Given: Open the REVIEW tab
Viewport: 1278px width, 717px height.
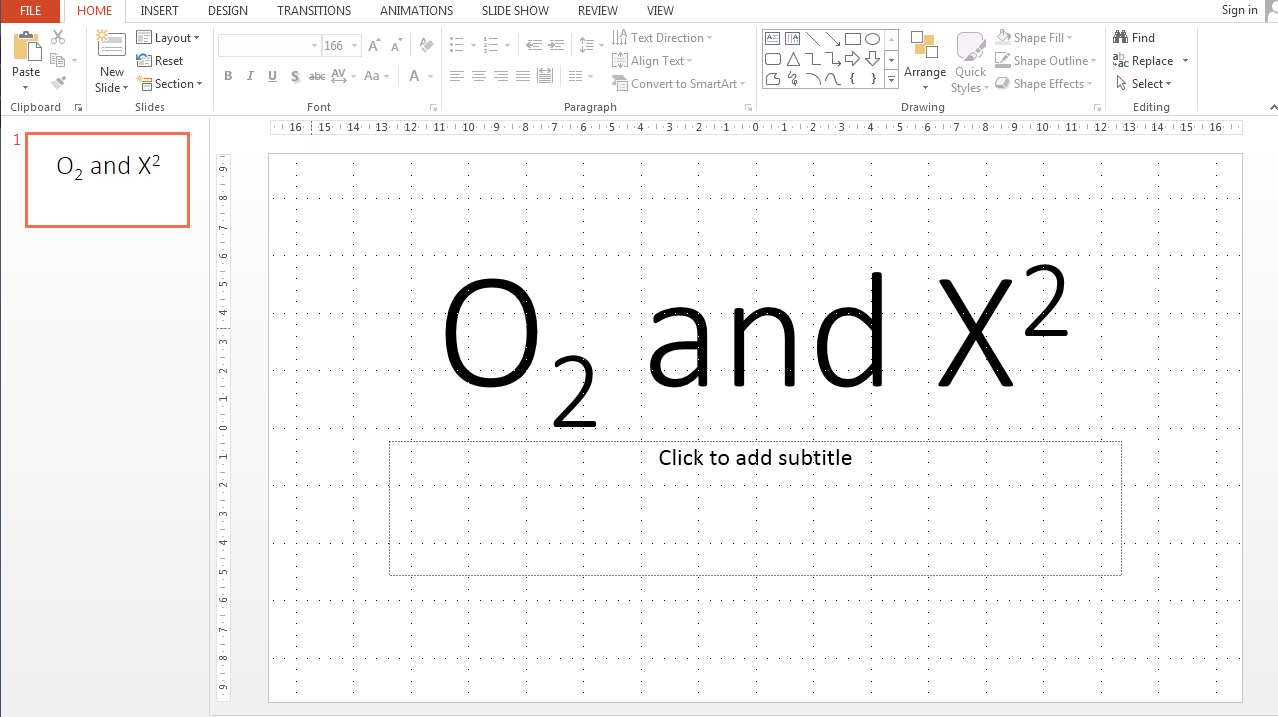Looking at the screenshot, I should (598, 11).
